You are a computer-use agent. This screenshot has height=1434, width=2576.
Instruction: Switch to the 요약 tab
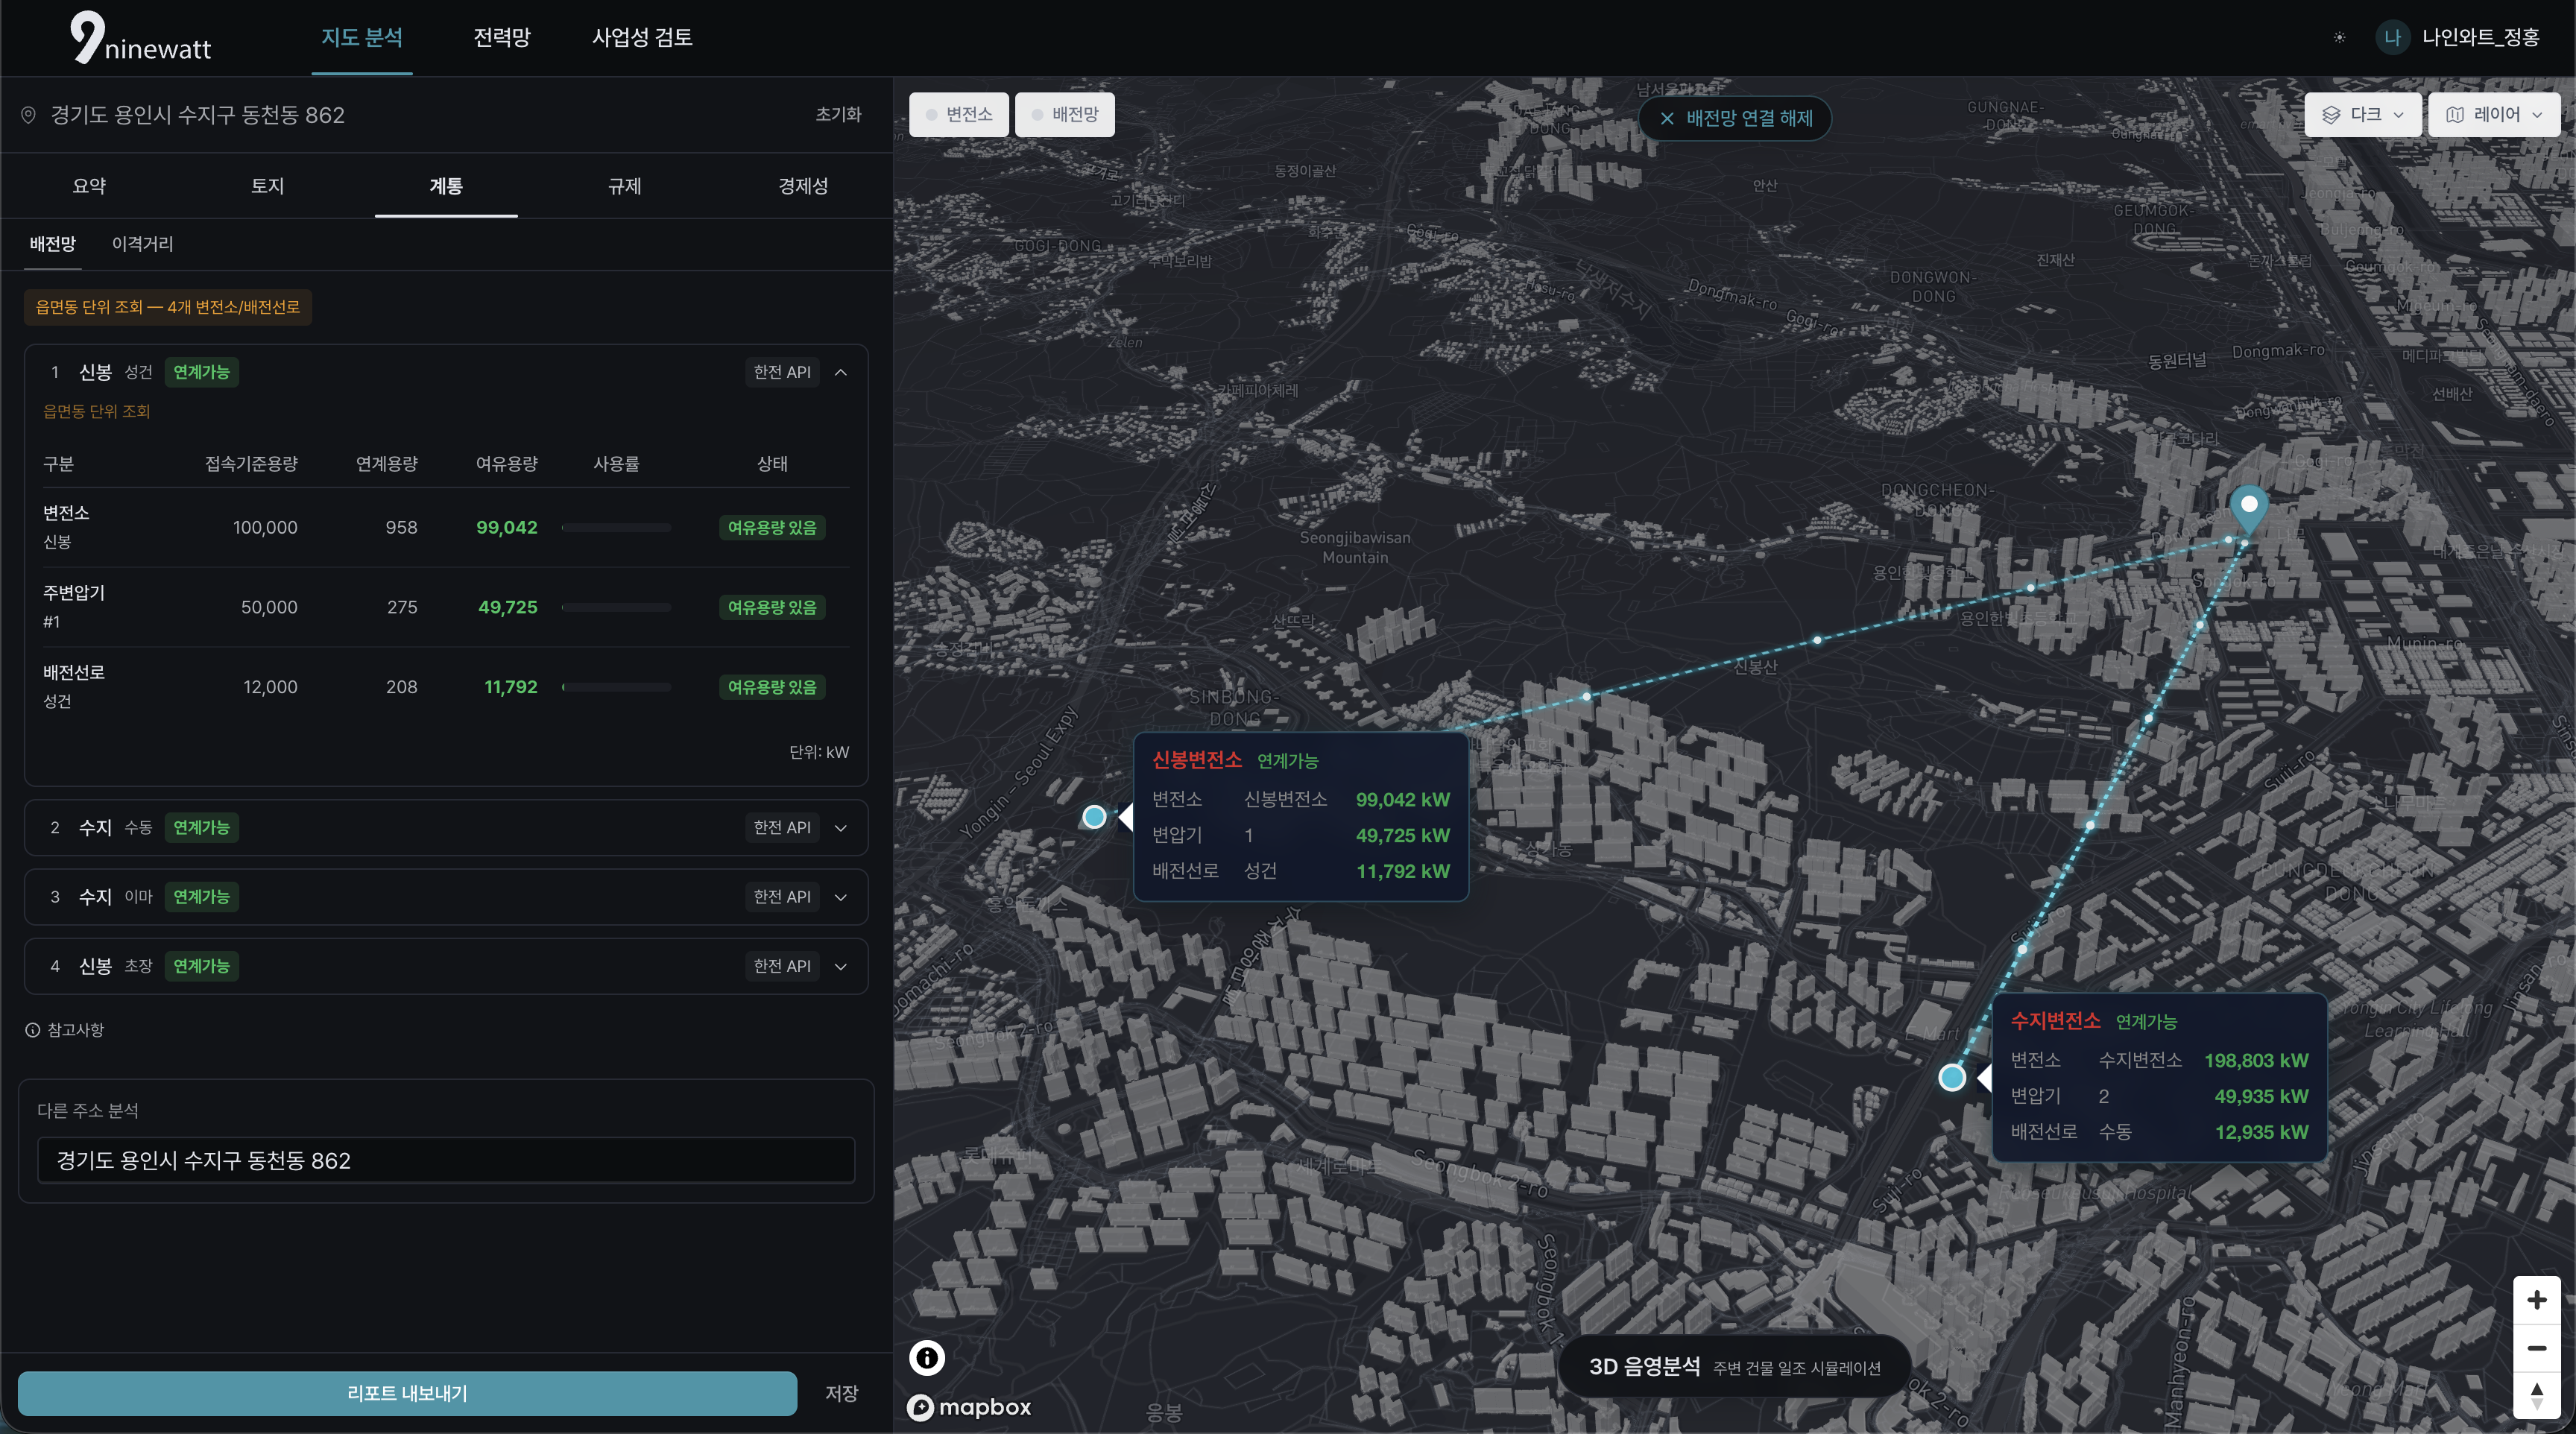point(89,186)
